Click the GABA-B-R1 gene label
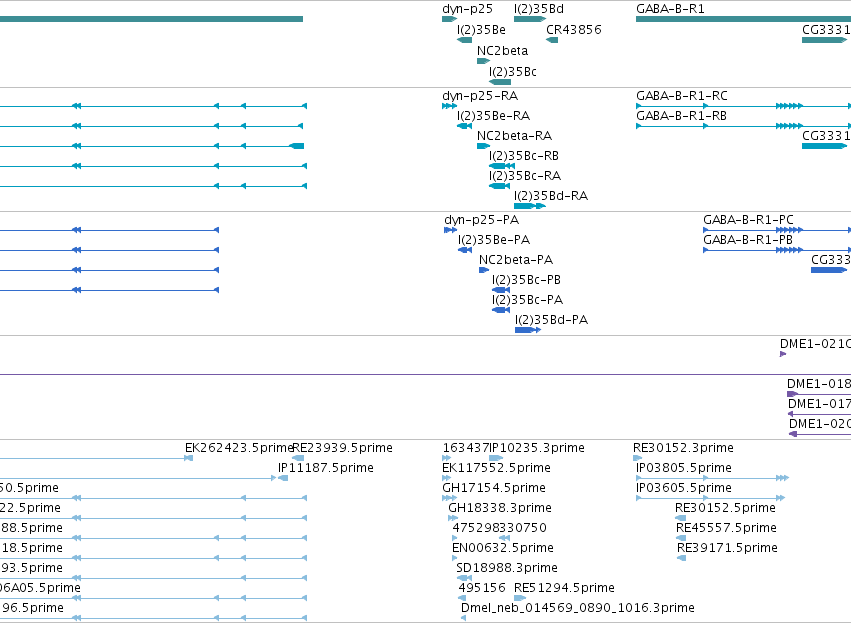The height and width of the screenshot is (623, 851). coord(670,9)
